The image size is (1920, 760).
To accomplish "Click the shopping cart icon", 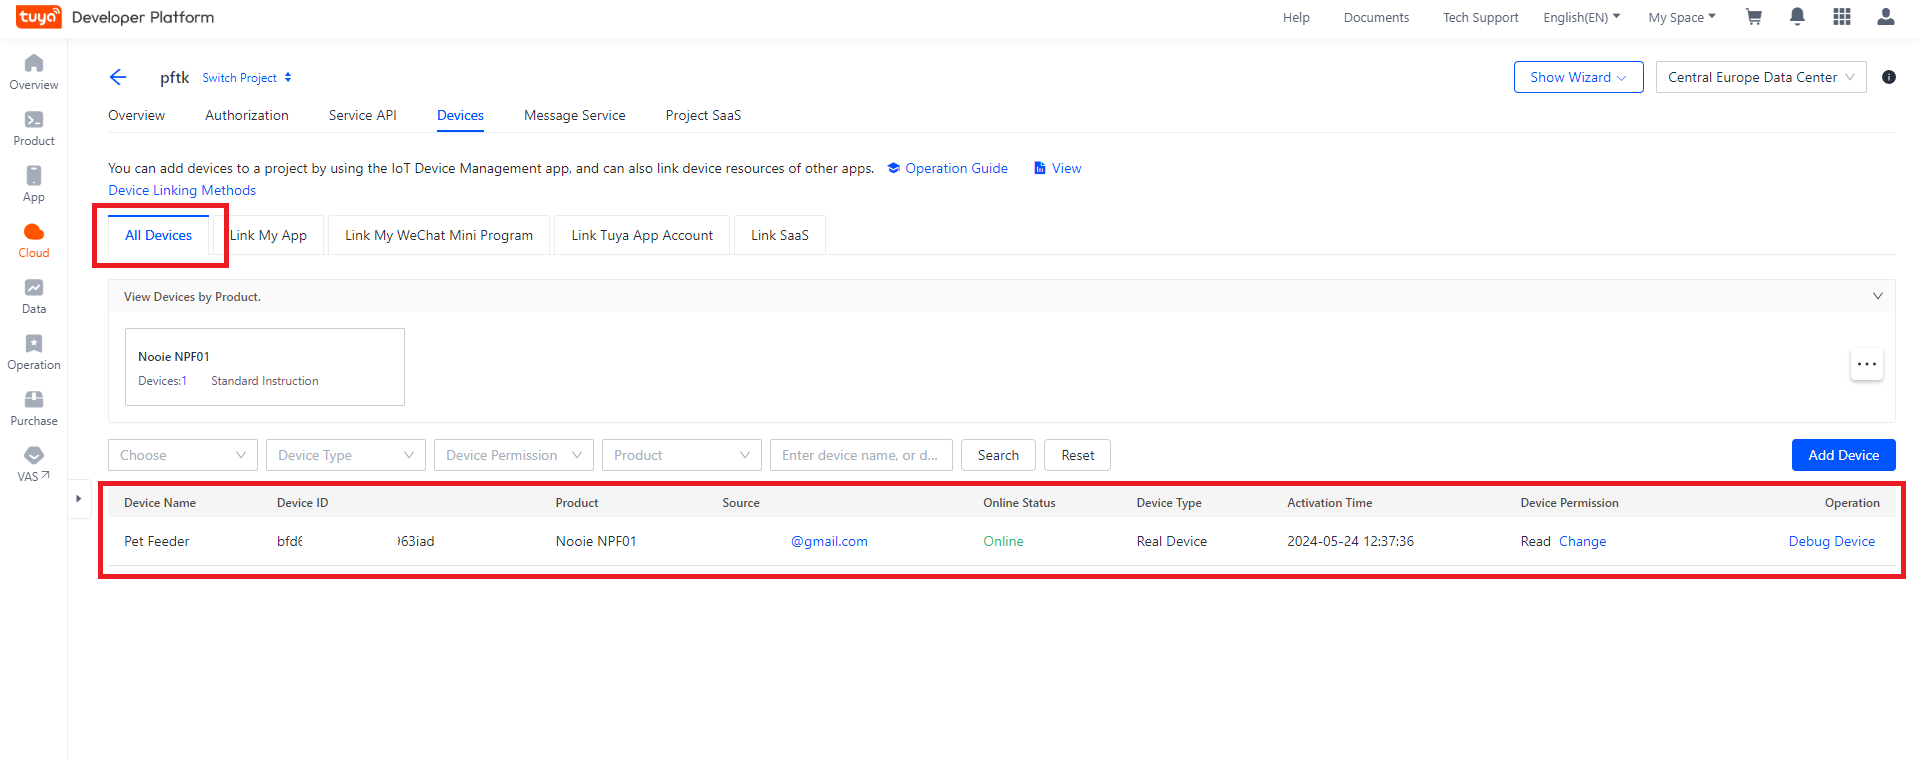I will (1754, 17).
